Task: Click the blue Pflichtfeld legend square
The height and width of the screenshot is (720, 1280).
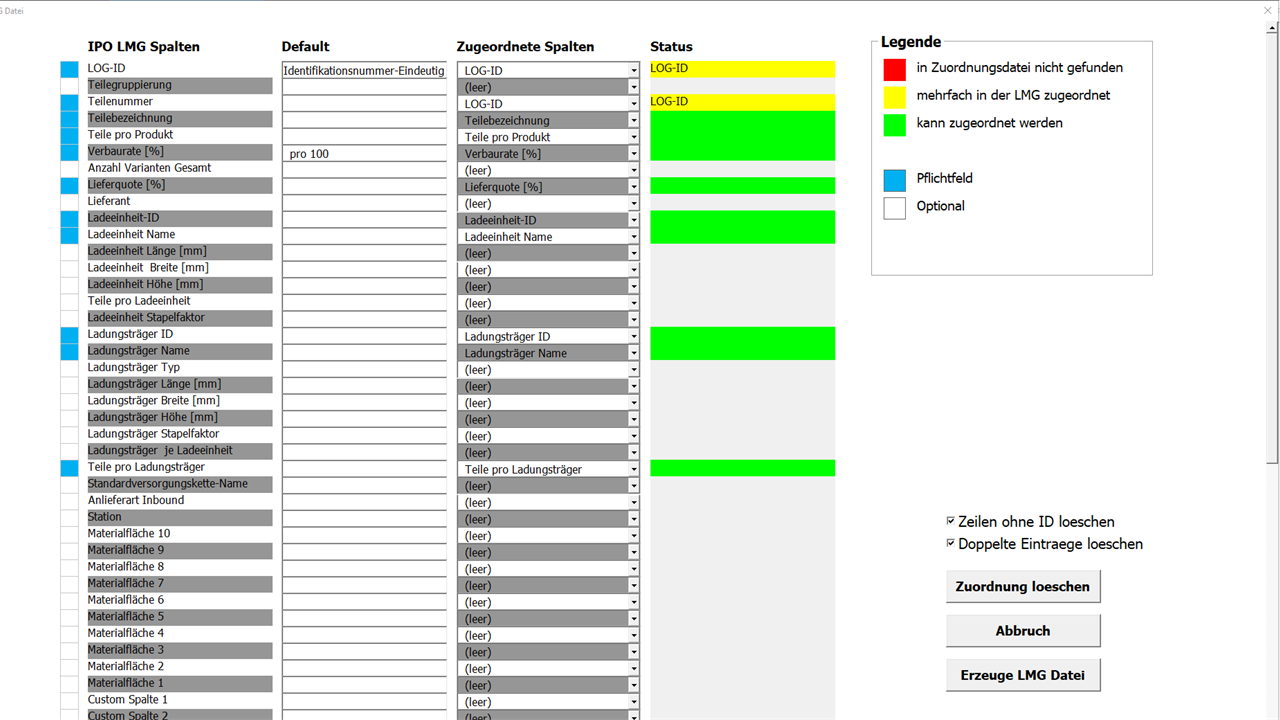Action: coord(894,180)
